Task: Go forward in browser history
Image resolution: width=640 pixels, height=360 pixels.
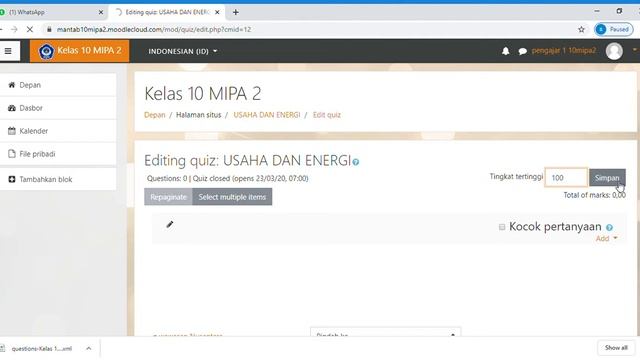Action: [14, 29]
